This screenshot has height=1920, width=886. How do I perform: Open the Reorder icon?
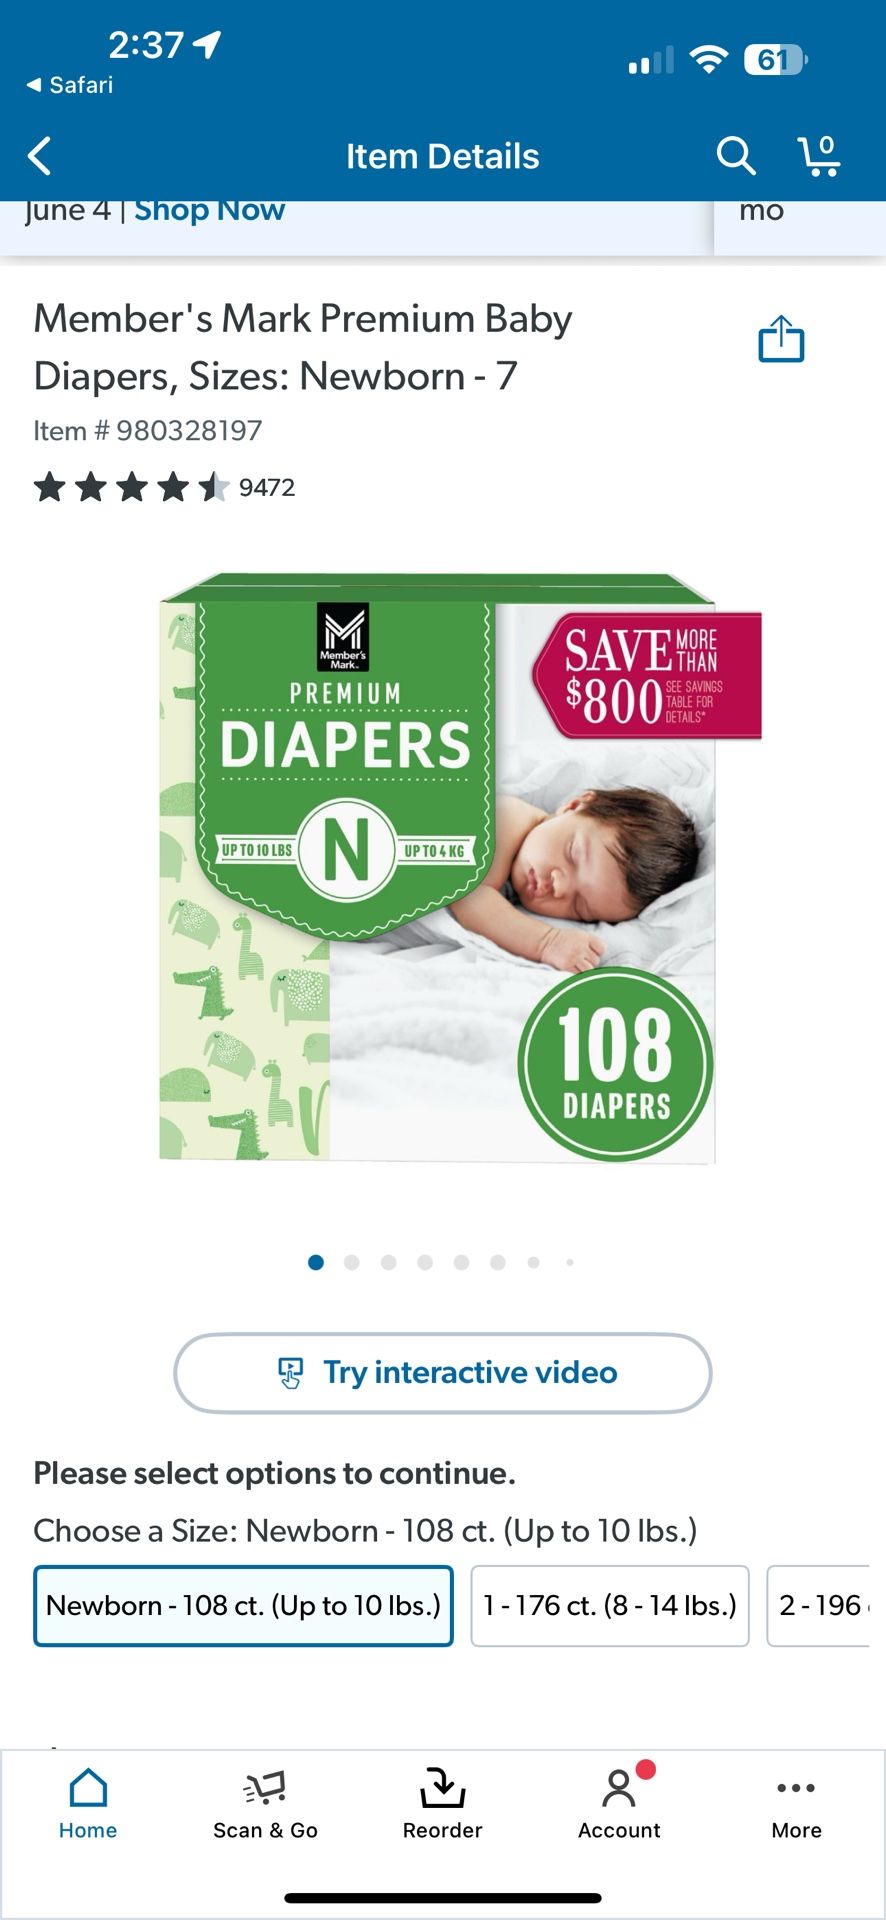pyautogui.click(x=442, y=1804)
